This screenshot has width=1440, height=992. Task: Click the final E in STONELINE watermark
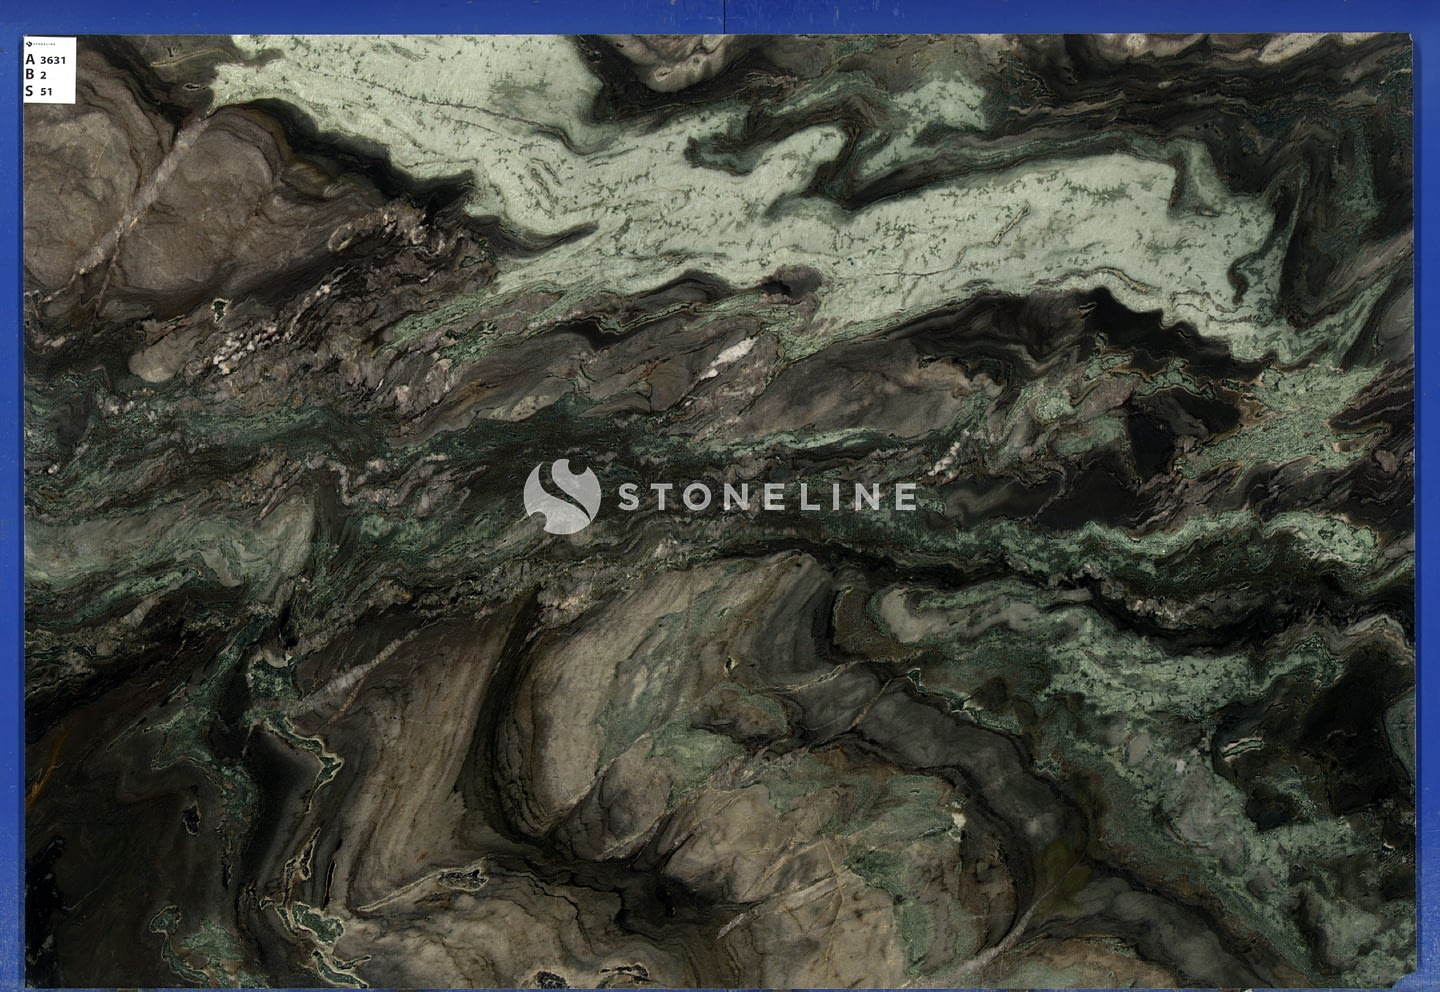pos(904,497)
